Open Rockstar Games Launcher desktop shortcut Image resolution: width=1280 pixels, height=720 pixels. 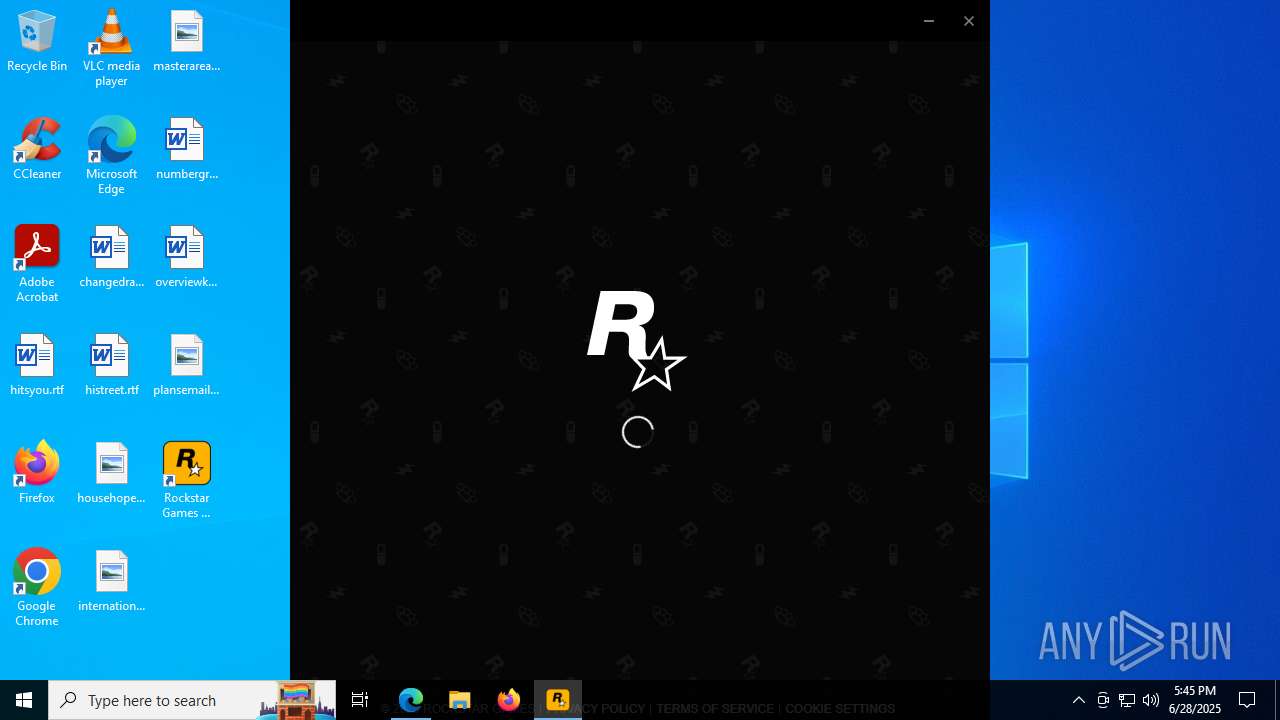186,480
